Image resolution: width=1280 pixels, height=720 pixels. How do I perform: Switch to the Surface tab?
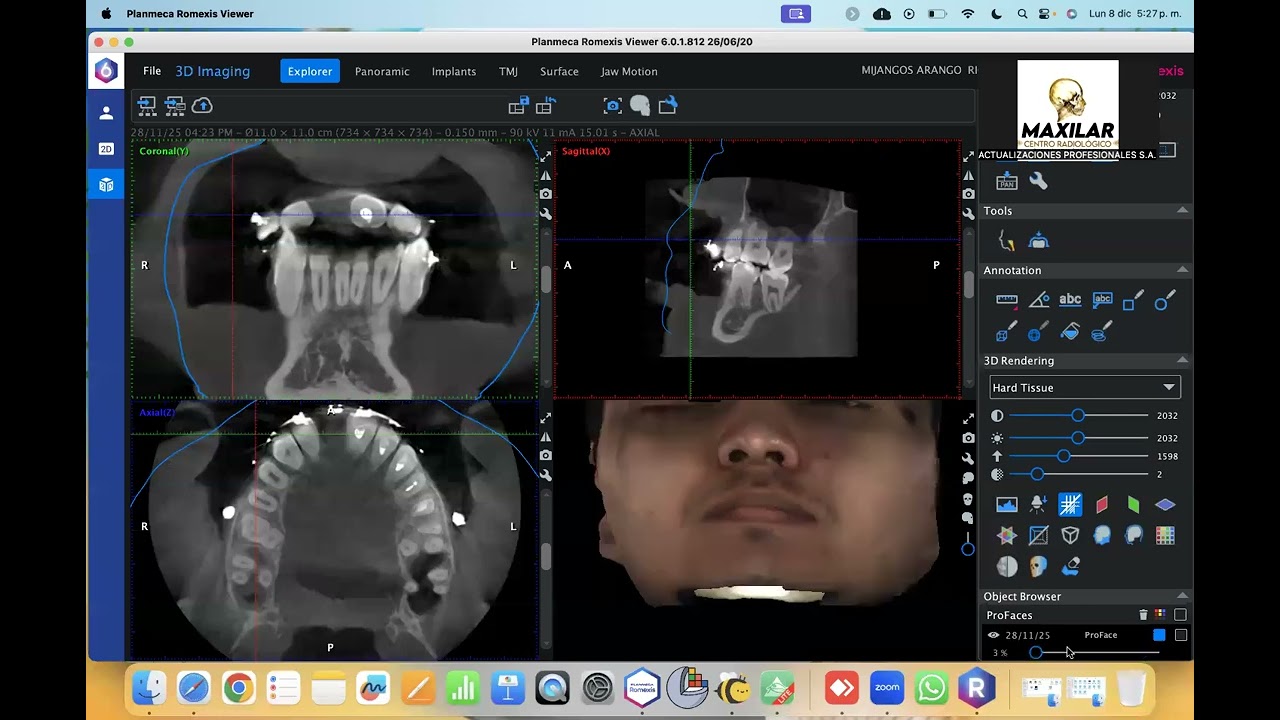click(x=559, y=71)
